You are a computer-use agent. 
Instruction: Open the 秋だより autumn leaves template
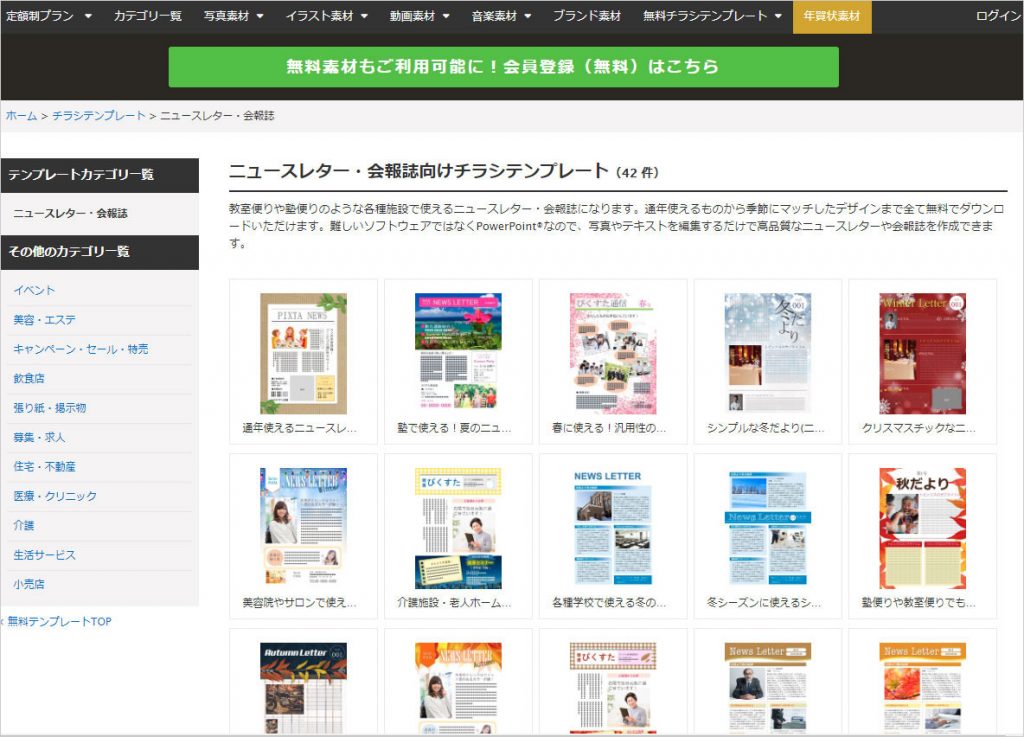point(922,528)
